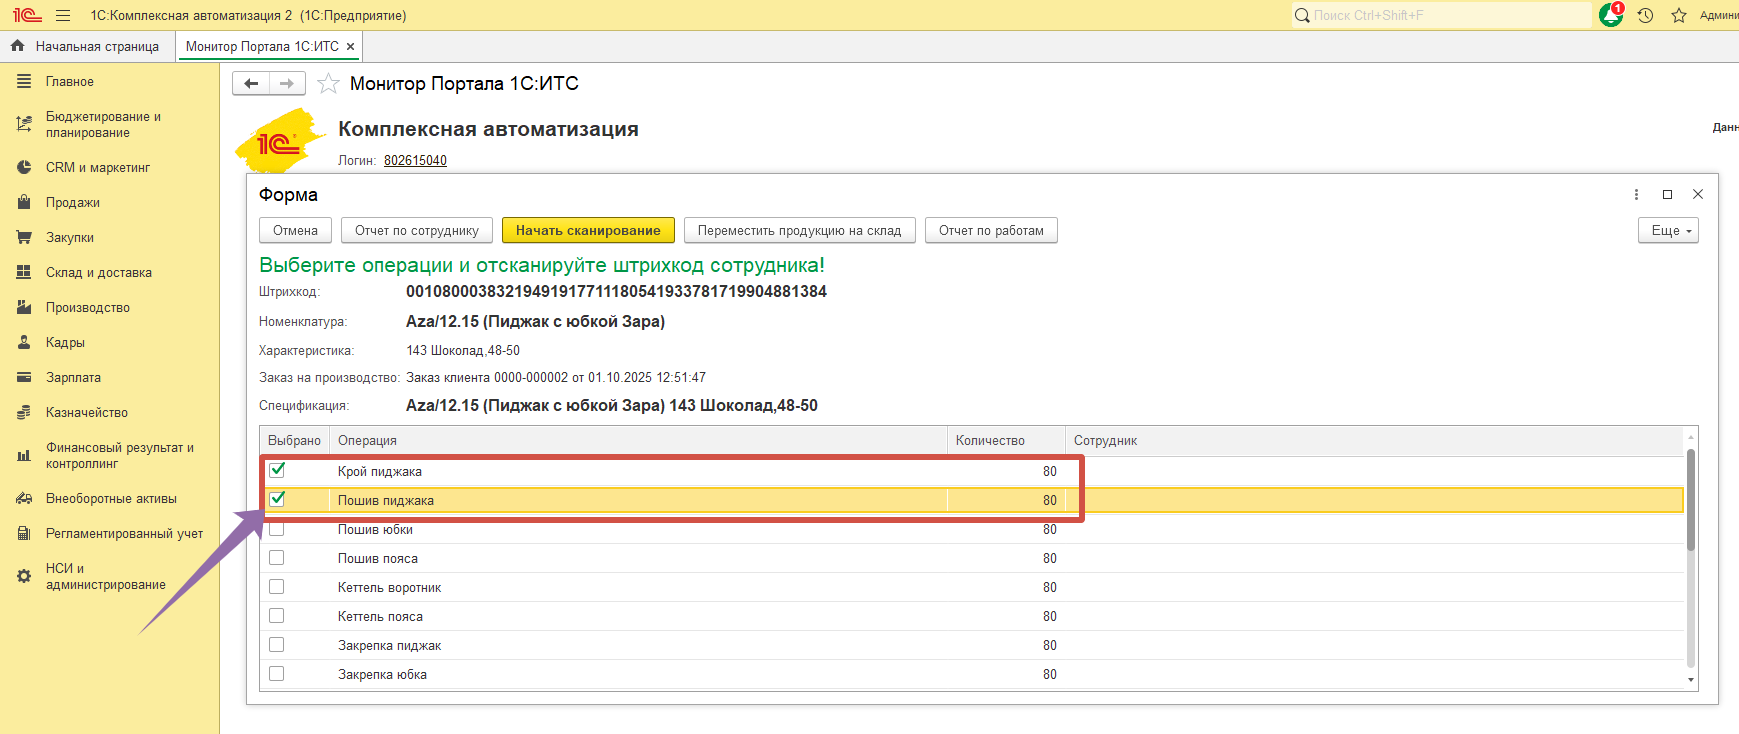Click the back navigation arrow

251,84
